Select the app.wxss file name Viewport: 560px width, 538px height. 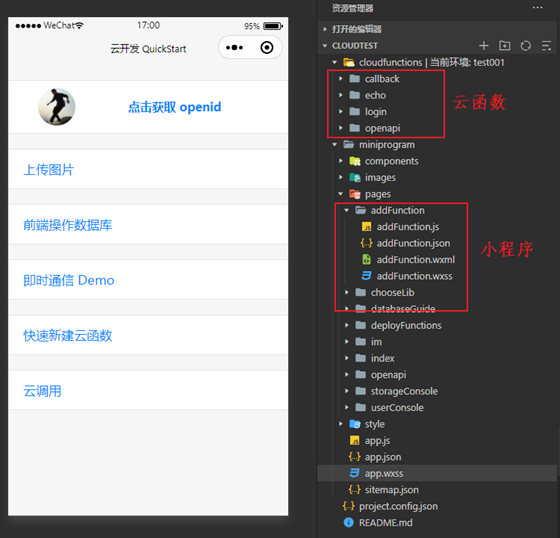pos(384,473)
